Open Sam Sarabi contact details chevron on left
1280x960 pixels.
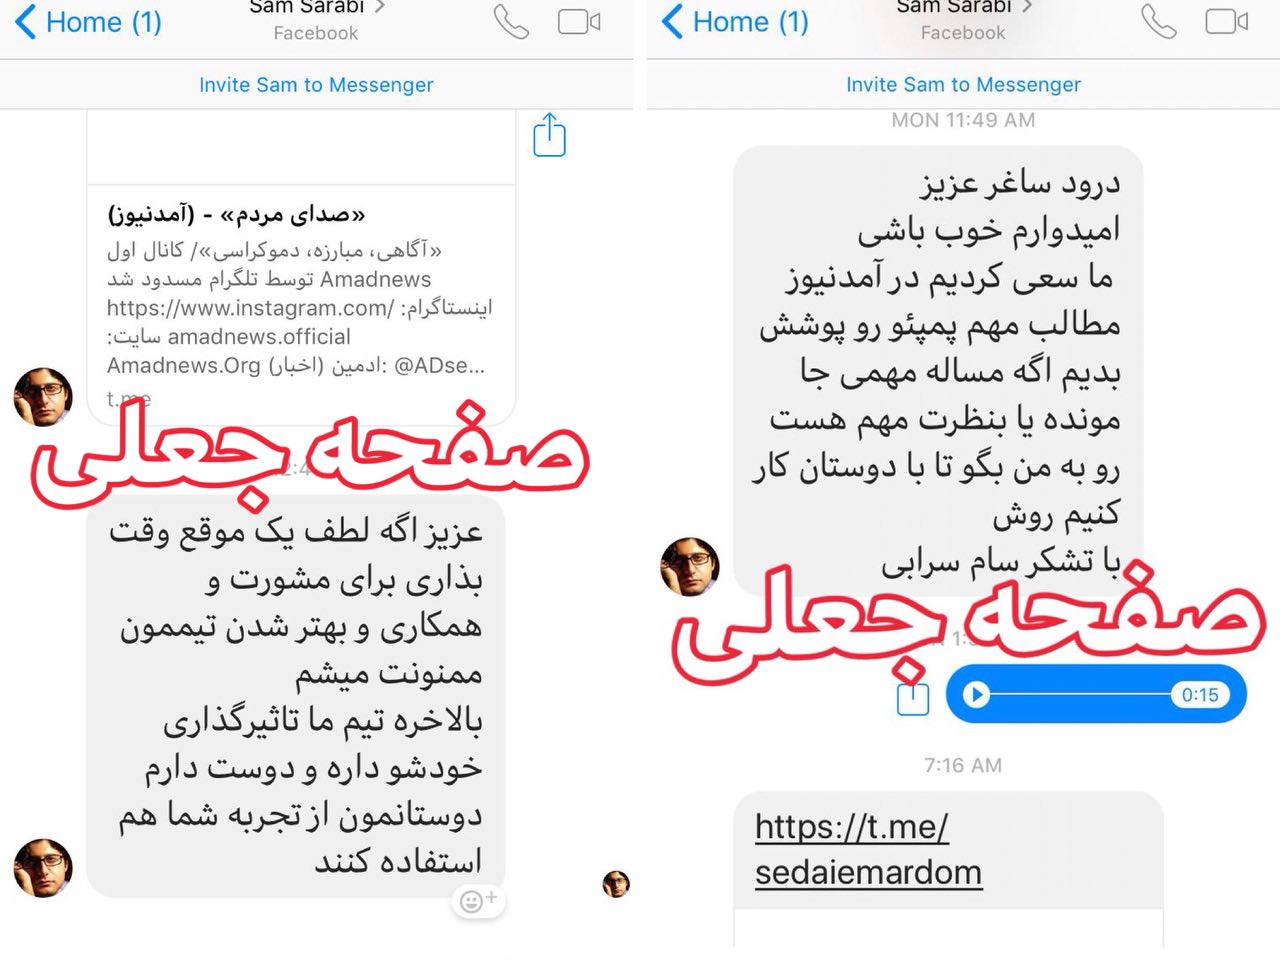click(x=379, y=7)
